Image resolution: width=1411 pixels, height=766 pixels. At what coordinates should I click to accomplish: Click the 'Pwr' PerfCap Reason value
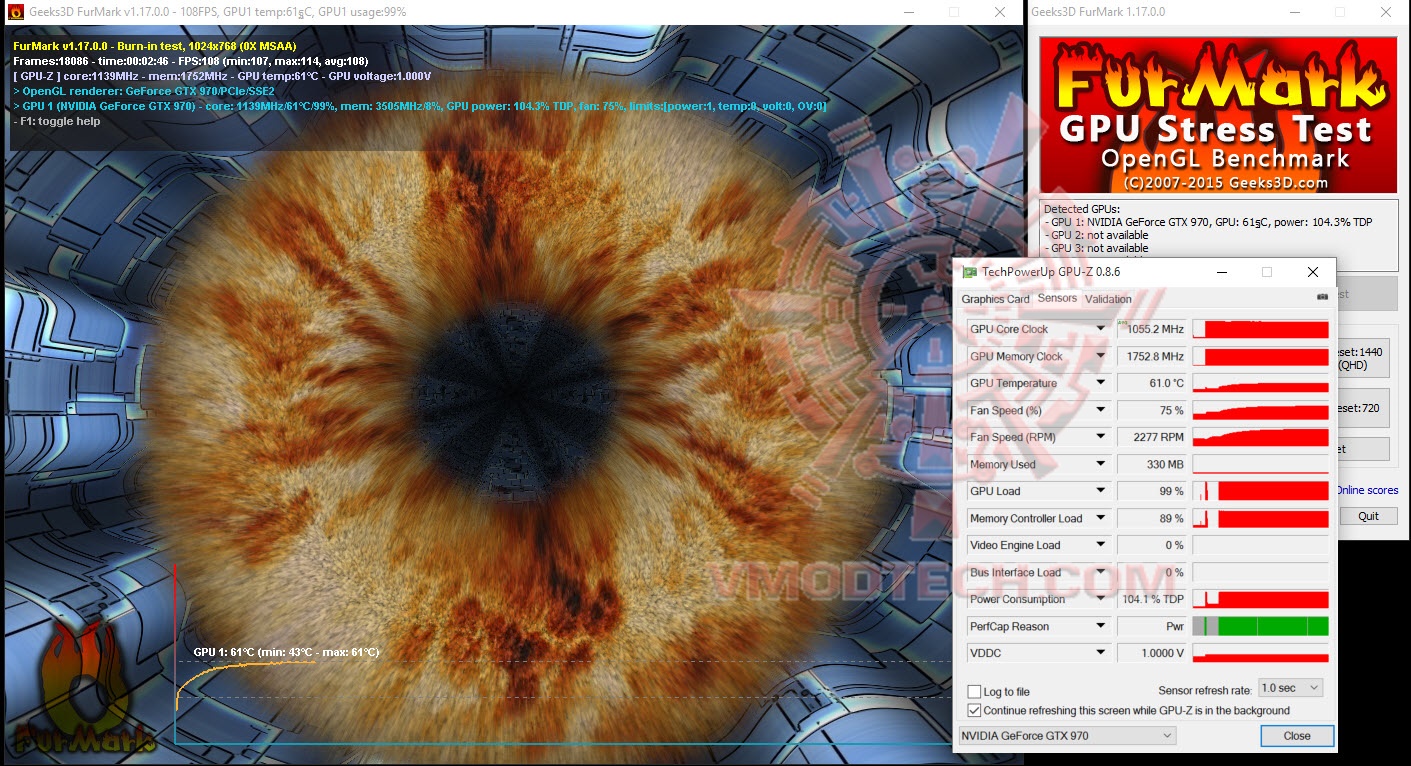point(1174,626)
